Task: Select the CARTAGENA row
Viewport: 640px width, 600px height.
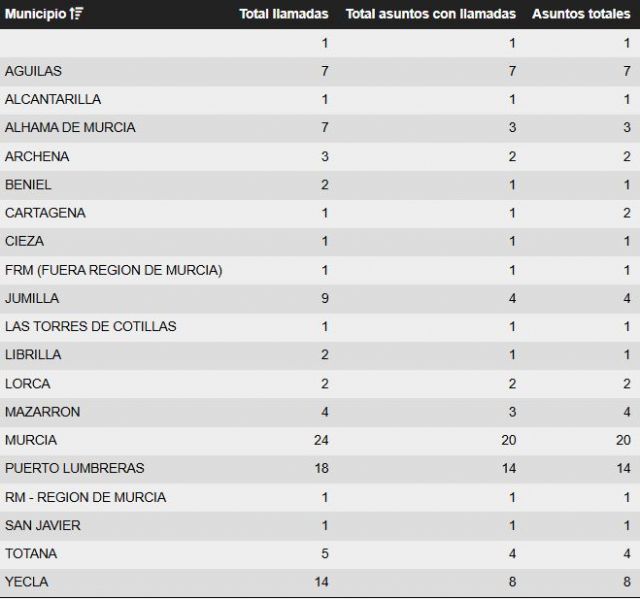Action: pyautogui.click(x=45, y=213)
